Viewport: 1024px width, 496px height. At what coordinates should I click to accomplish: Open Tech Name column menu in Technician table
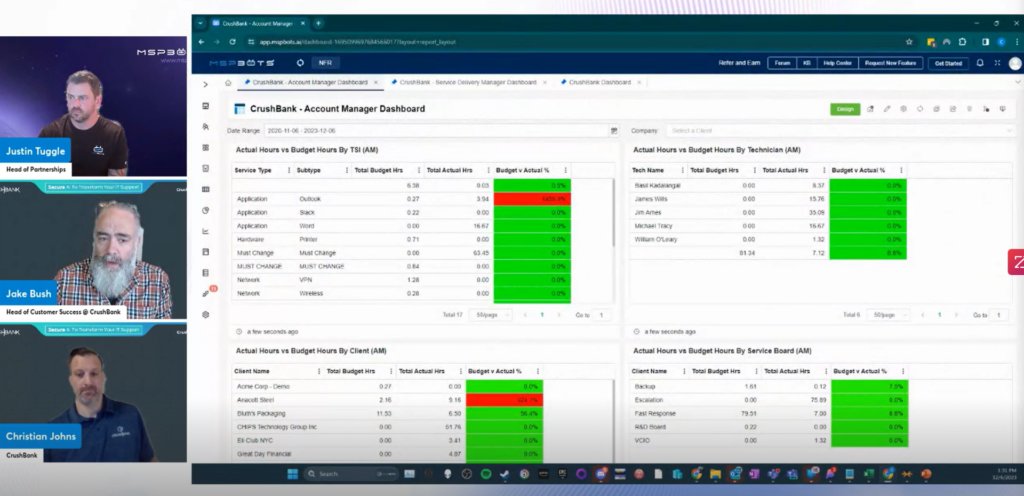click(x=682, y=170)
